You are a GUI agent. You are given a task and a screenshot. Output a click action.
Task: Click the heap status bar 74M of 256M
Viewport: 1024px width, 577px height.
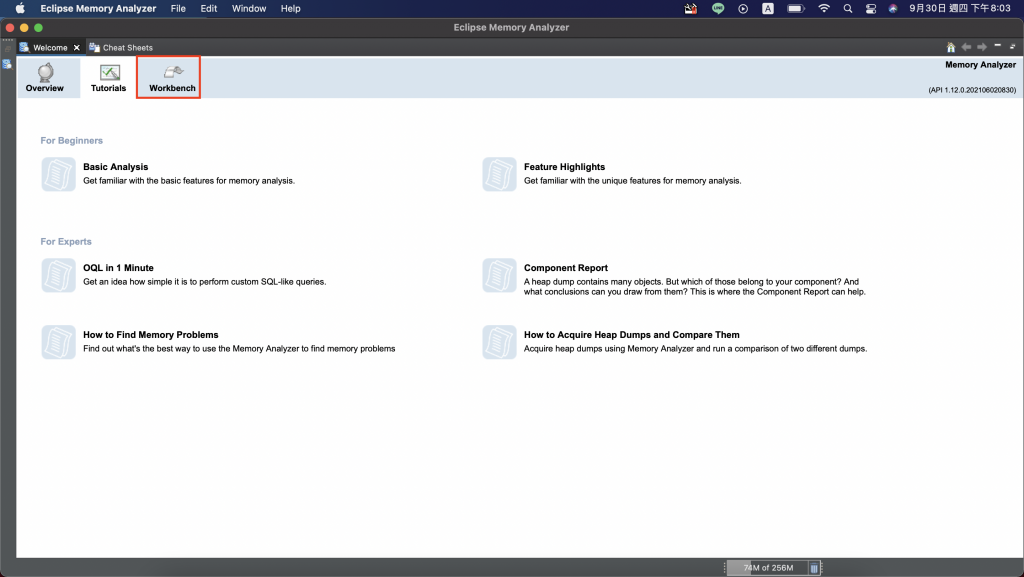point(768,568)
